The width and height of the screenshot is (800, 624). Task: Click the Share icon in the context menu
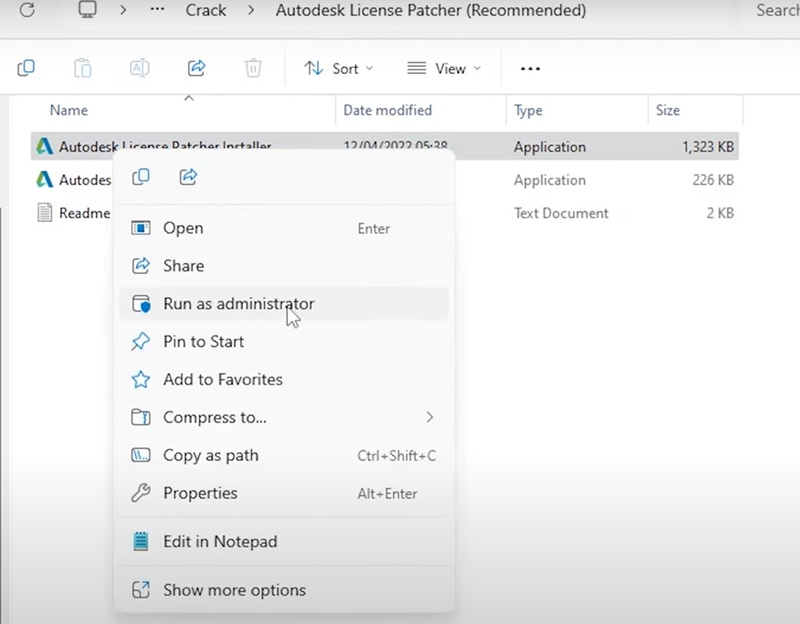[x=187, y=175]
